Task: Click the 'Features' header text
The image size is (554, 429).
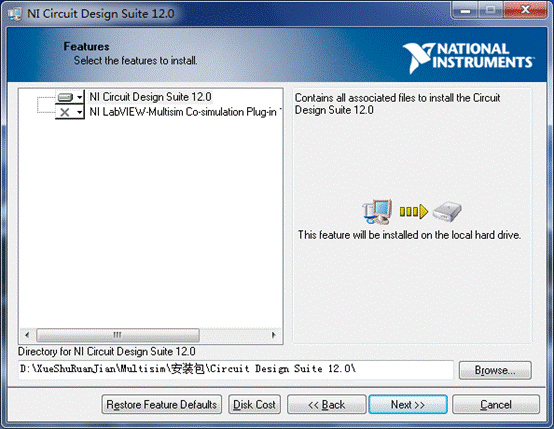Action: [87, 47]
